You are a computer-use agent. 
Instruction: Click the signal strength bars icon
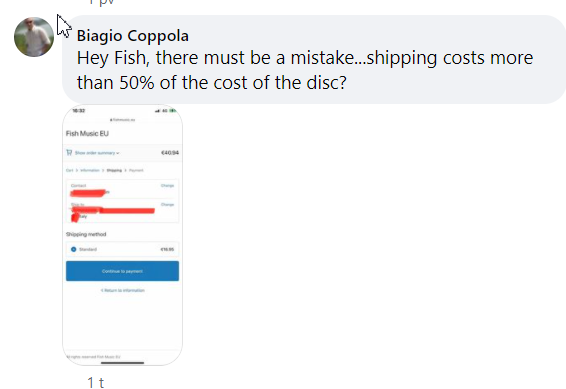point(157,111)
